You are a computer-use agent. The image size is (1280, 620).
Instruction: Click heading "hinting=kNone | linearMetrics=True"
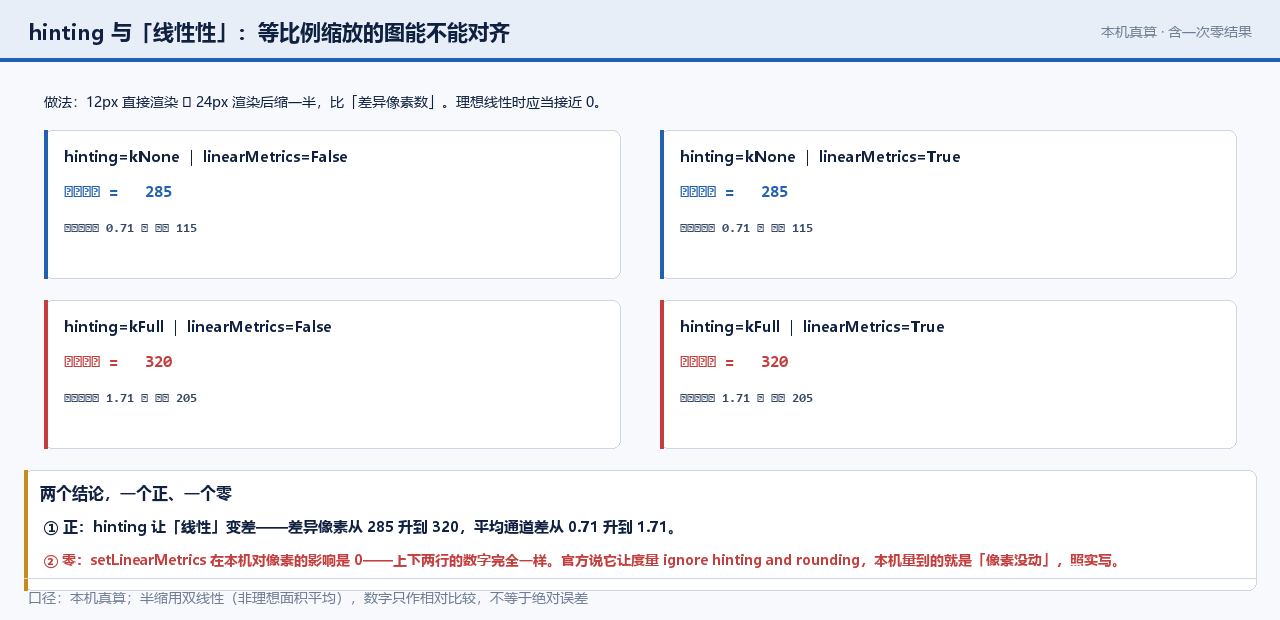point(820,157)
